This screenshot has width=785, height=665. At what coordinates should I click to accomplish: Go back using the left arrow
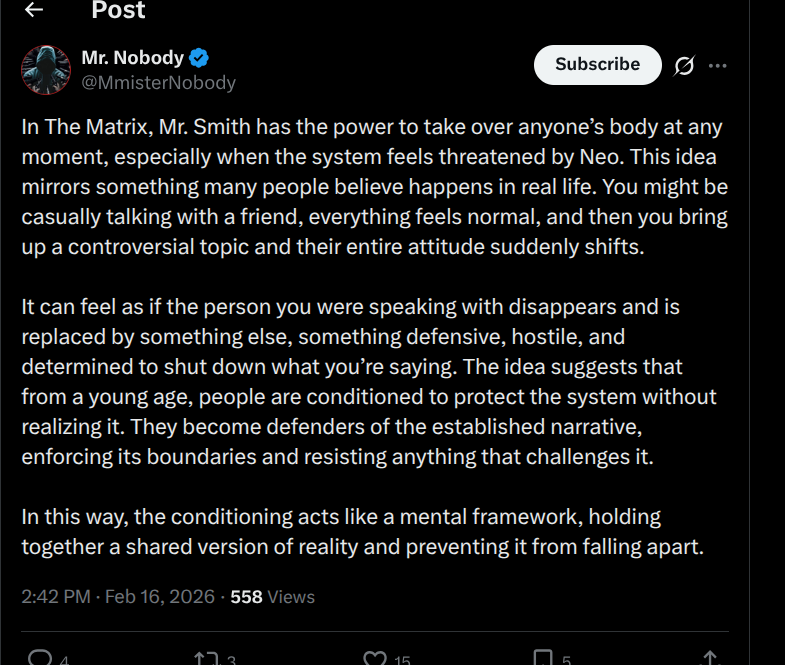(34, 10)
